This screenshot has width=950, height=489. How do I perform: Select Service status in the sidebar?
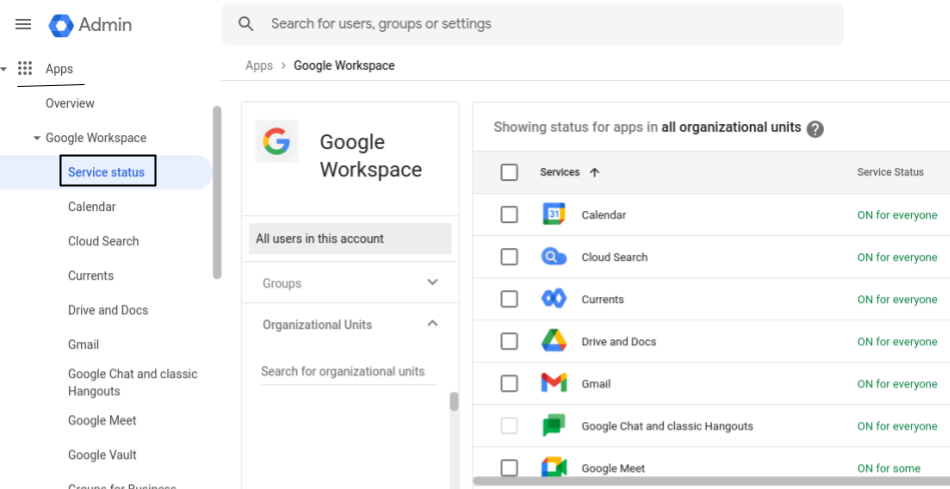(108, 171)
